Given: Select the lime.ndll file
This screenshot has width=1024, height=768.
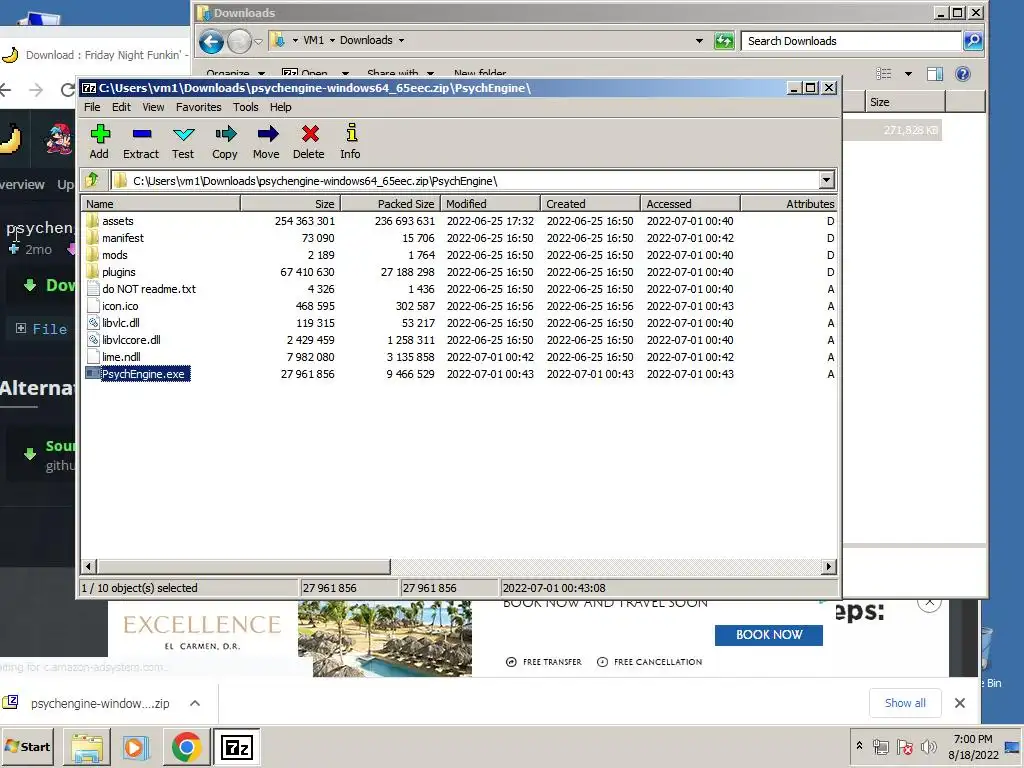Looking at the screenshot, I should click(x=121, y=357).
